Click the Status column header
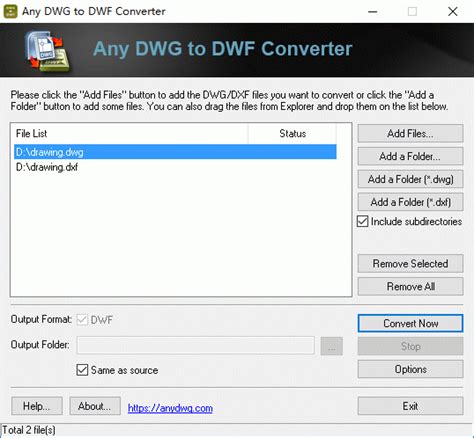Image resolution: width=474 pixels, height=438 pixels. pos(292,134)
